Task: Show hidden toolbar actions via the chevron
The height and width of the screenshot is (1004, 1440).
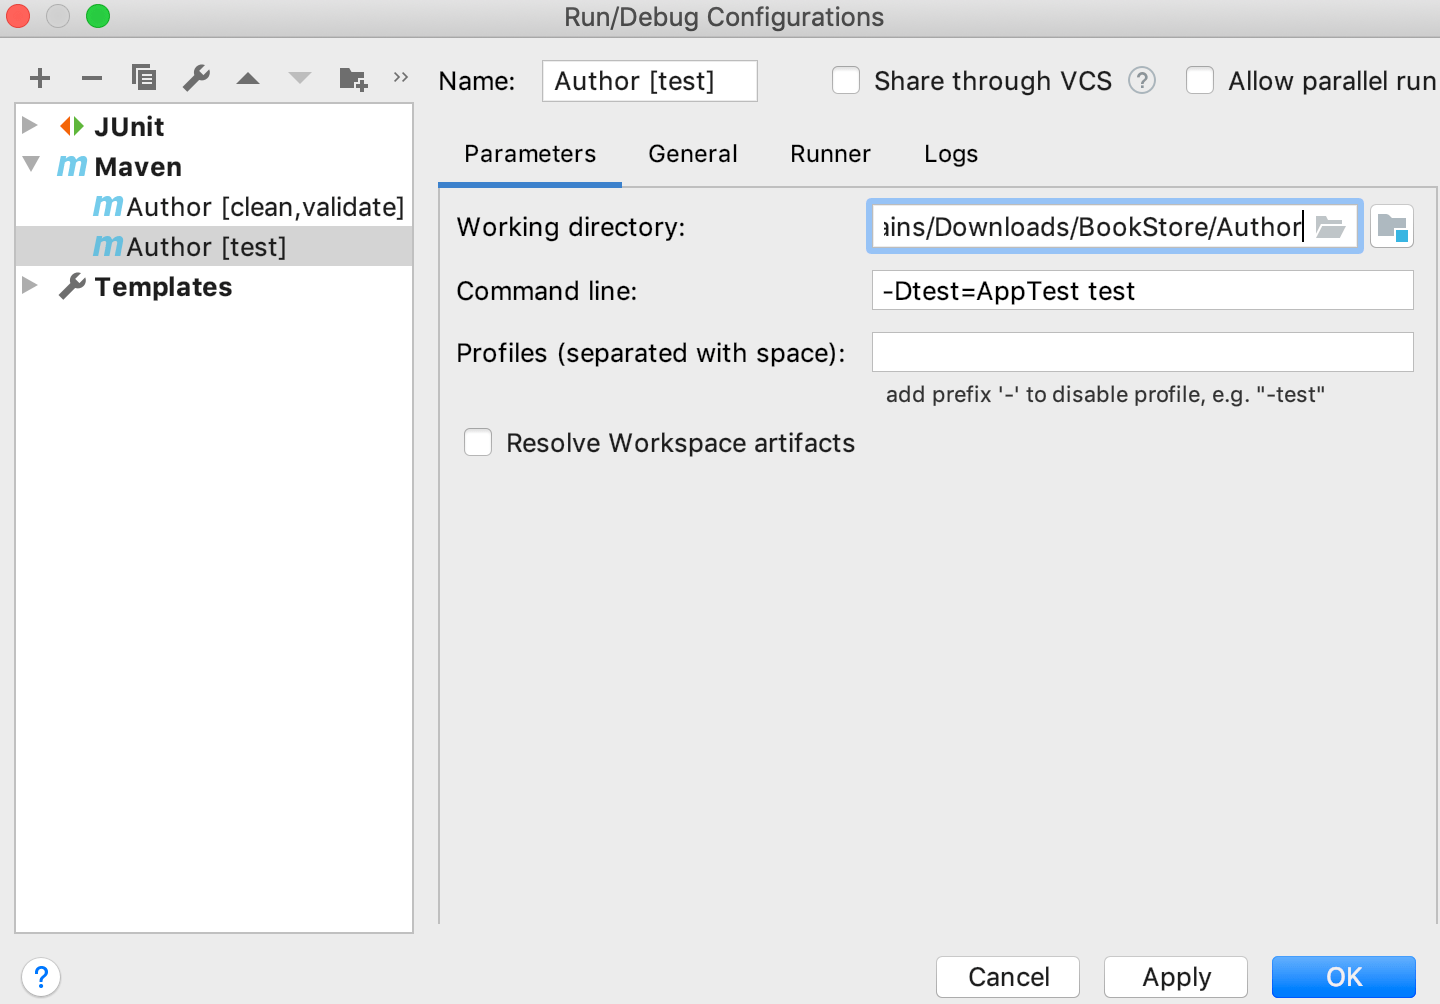Action: click(x=400, y=77)
